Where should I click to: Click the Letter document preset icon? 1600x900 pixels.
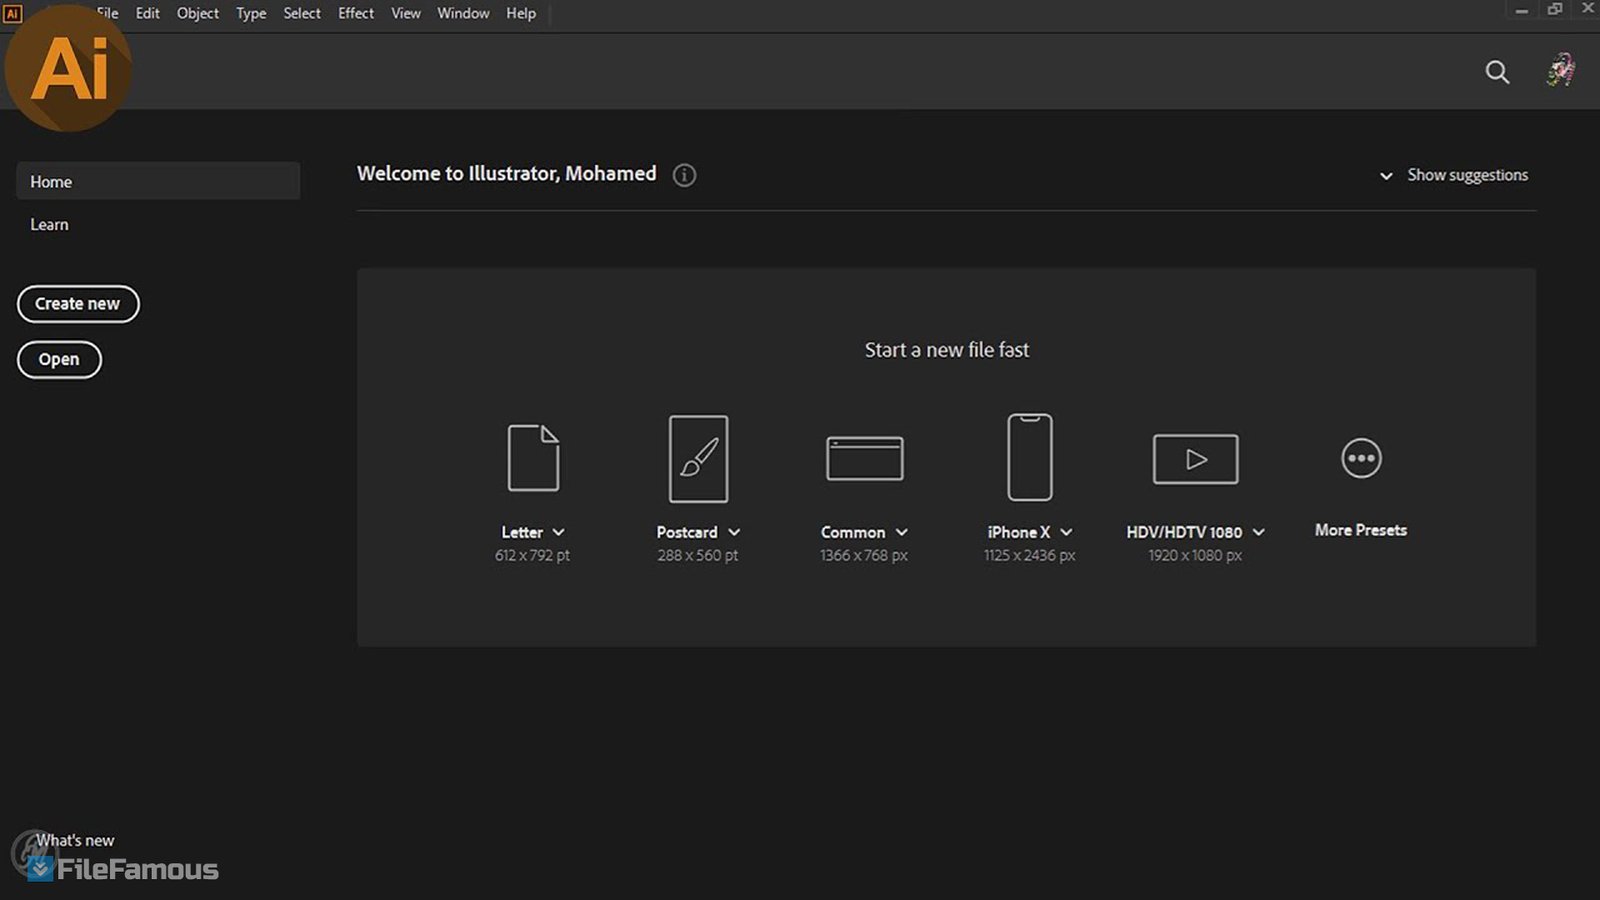(x=533, y=458)
